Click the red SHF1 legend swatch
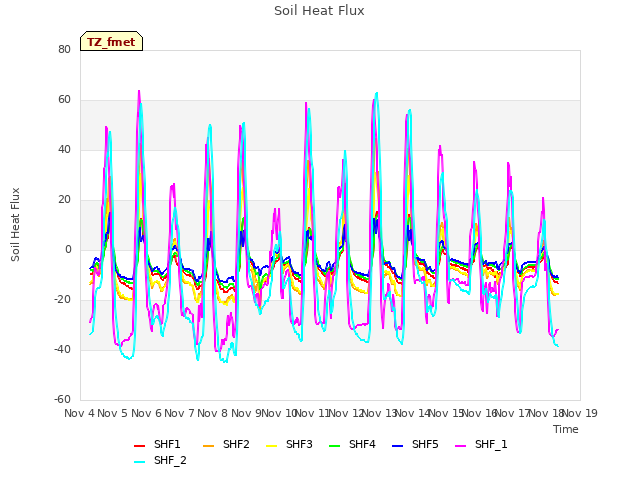Screen dimensions: 640x480 pyautogui.click(x=140, y=446)
